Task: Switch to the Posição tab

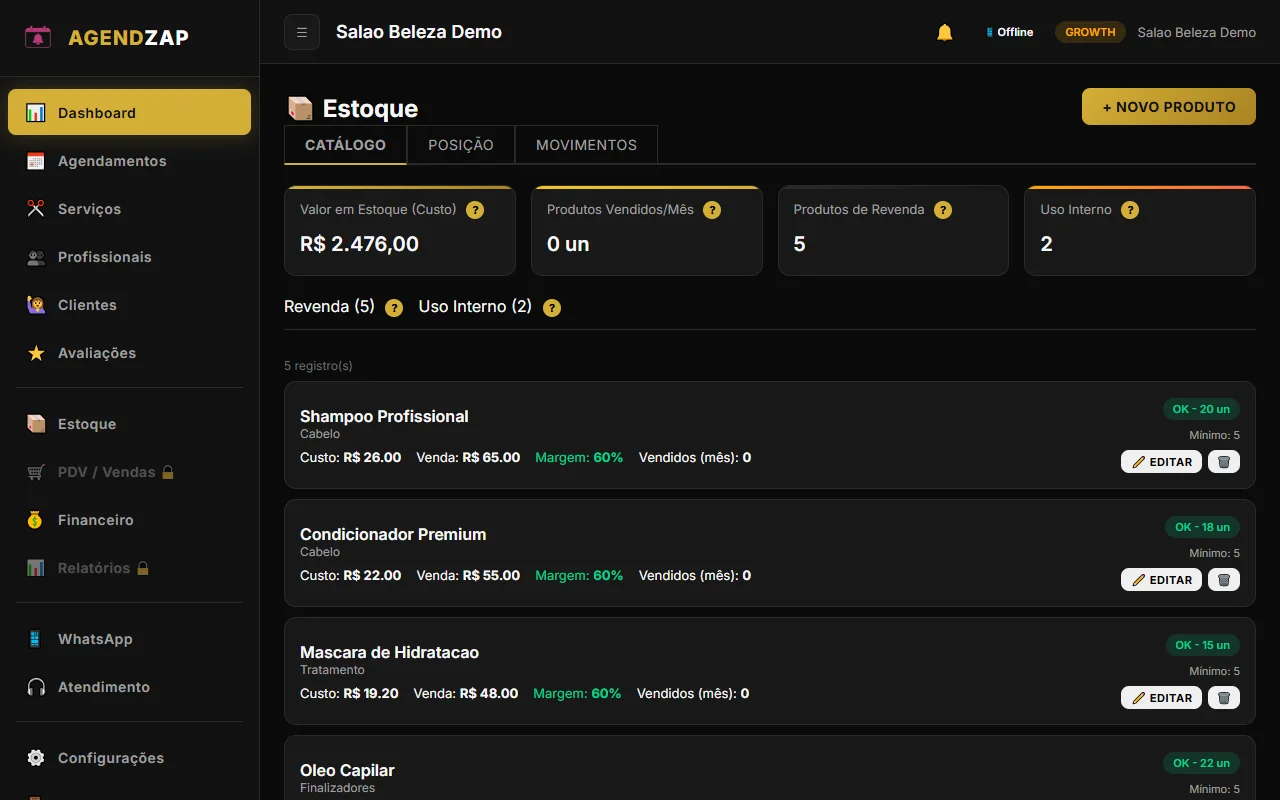Action: (x=461, y=145)
